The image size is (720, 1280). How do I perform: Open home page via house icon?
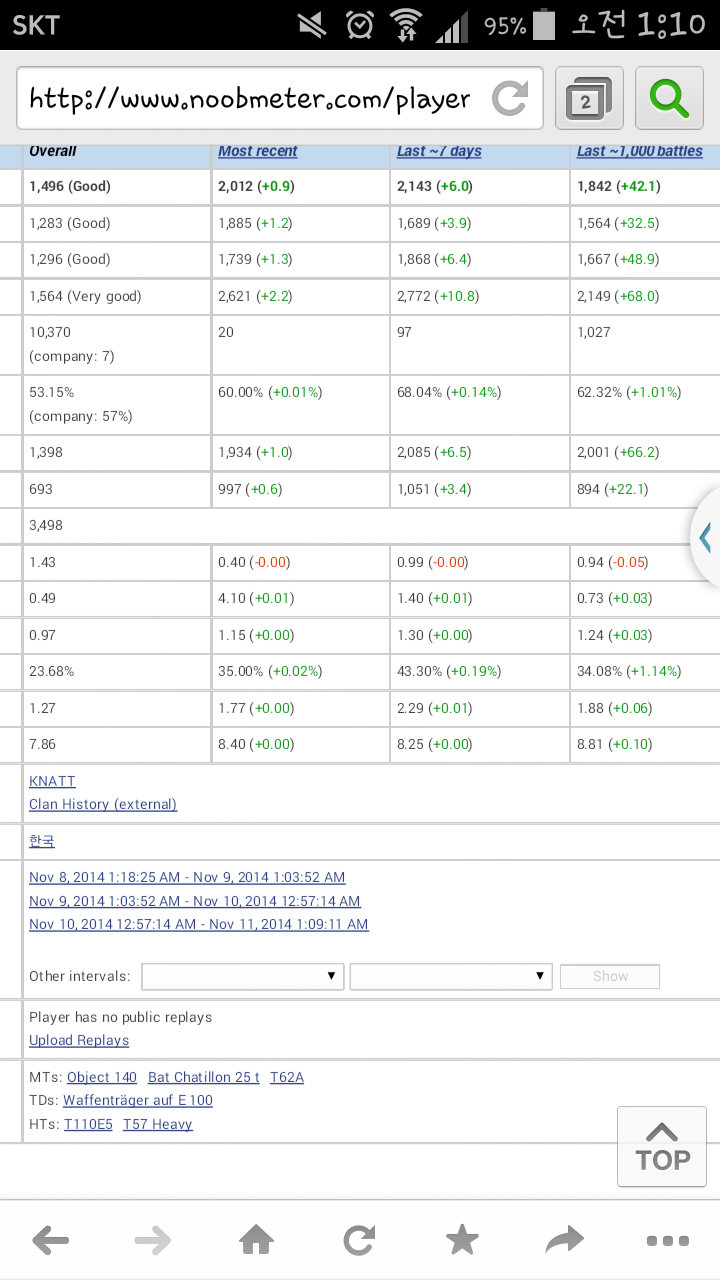[x=256, y=1241]
